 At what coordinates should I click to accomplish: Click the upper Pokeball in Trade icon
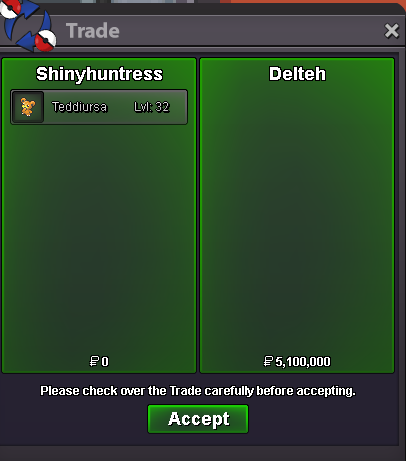10,8
